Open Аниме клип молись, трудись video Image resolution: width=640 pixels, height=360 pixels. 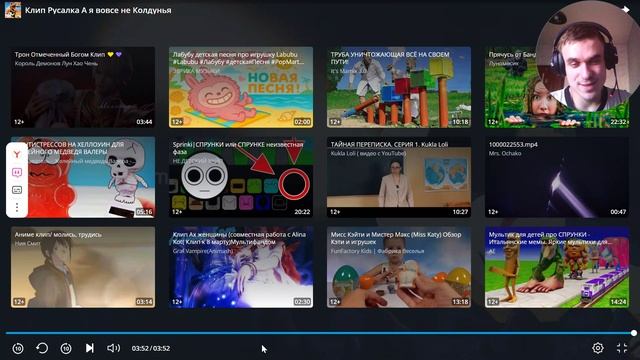click(x=83, y=267)
